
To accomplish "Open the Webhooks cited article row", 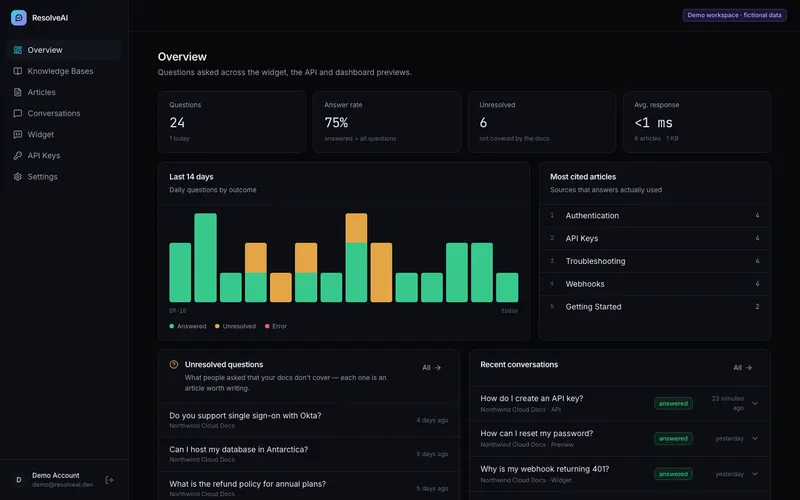I will pyautogui.click(x=655, y=284).
